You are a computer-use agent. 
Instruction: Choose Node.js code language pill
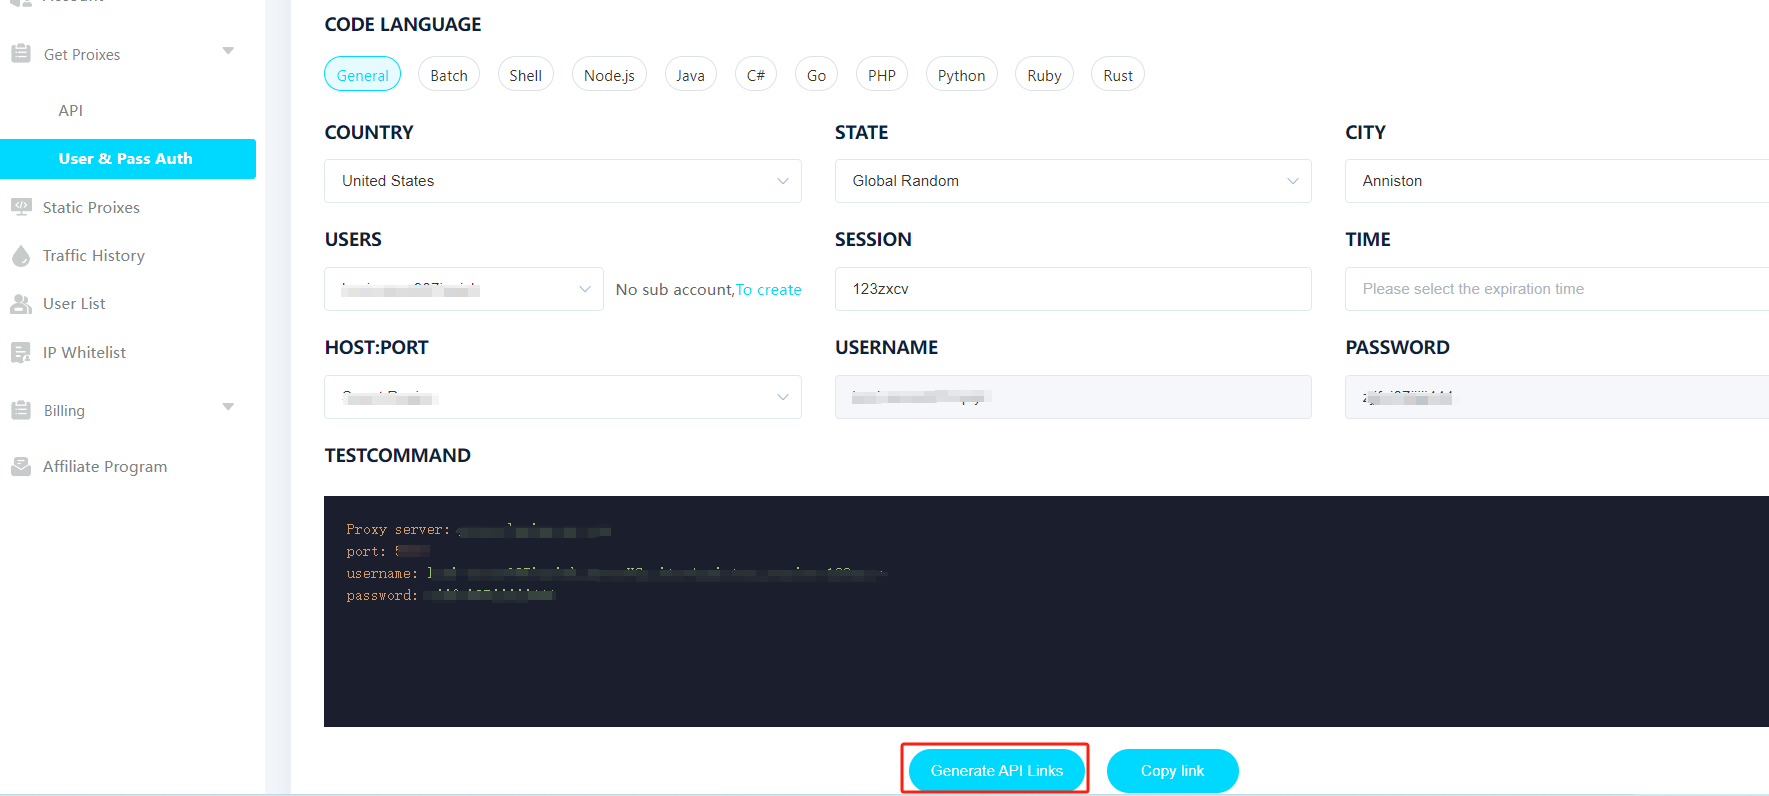(609, 75)
